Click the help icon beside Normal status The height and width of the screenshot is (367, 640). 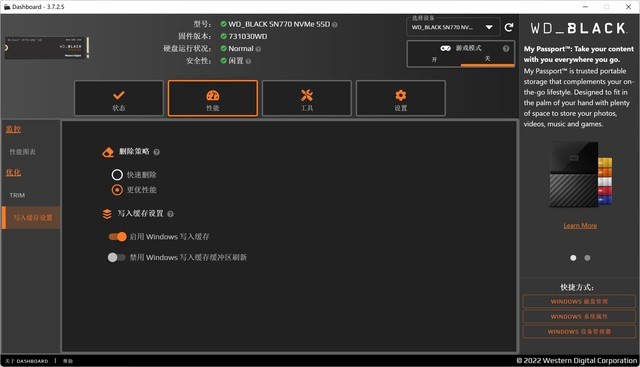tap(258, 49)
